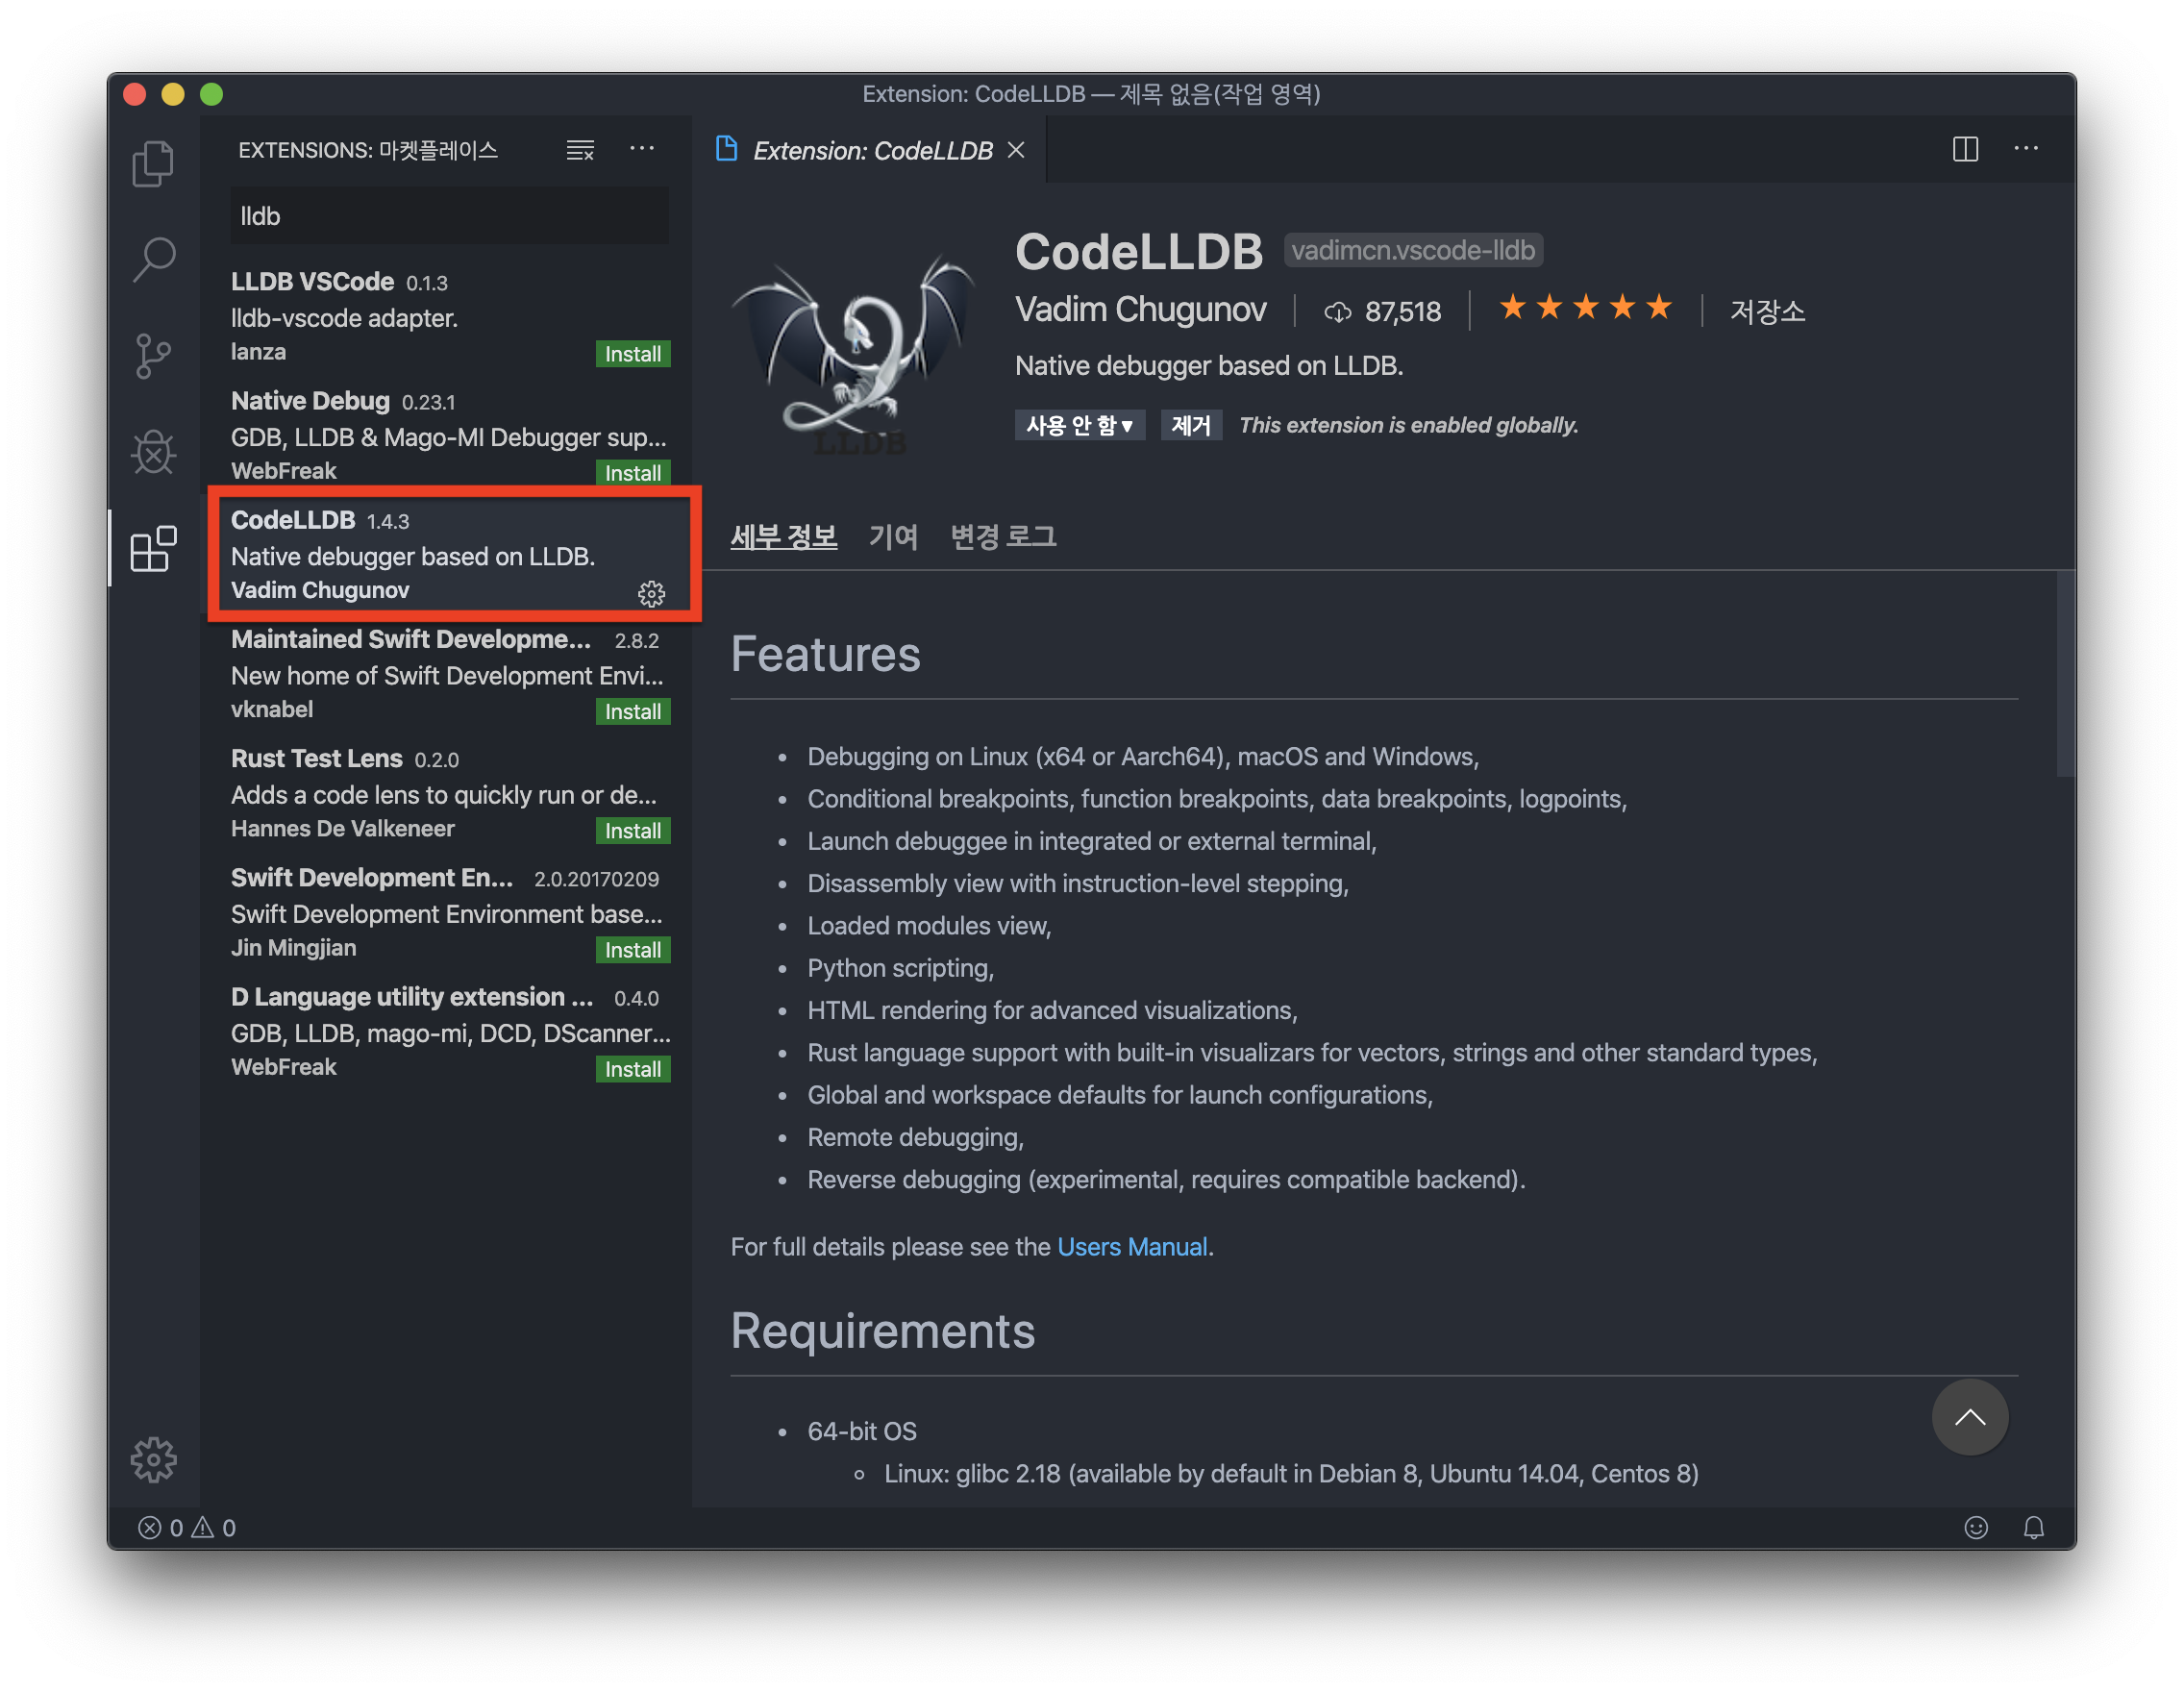
Task: Open the Users Manual link
Action: pyautogui.click(x=1132, y=1247)
